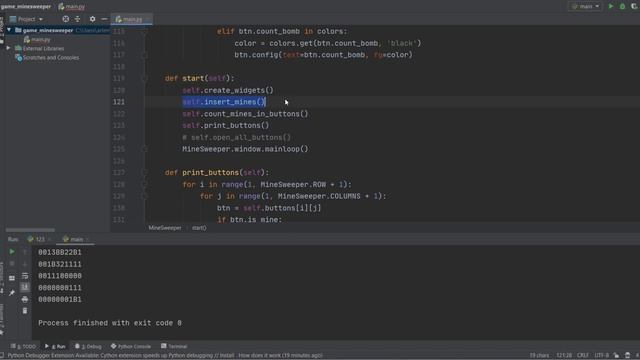
Task: Select main.py in the project tree
Action: pyautogui.click(x=40, y=40)
